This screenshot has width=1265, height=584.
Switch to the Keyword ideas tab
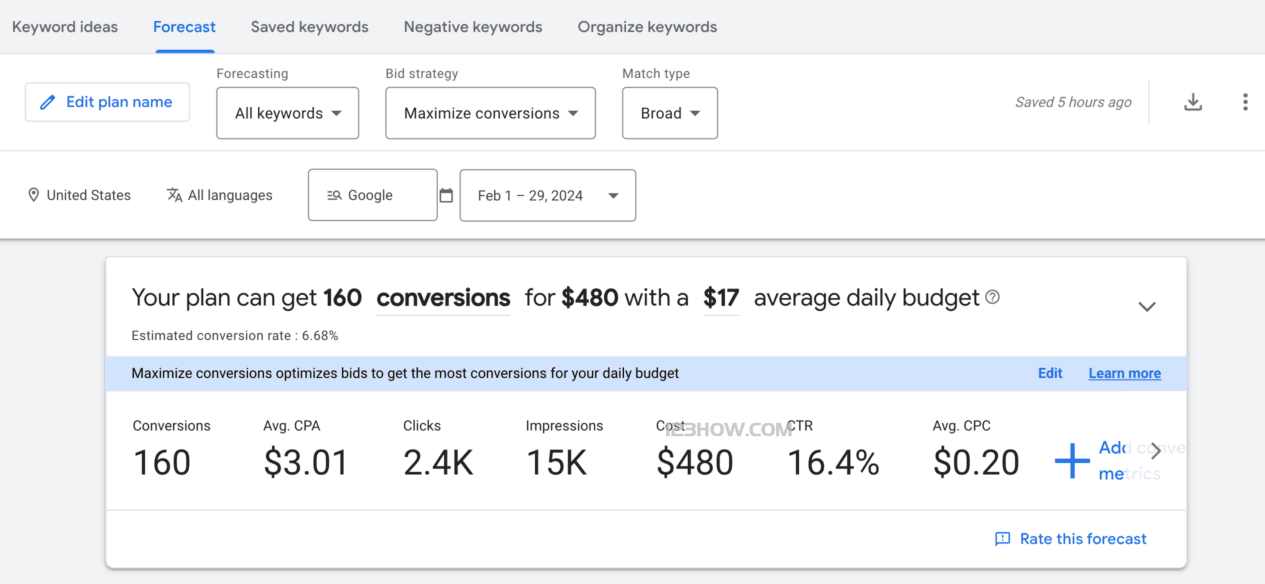click(65, 27)
